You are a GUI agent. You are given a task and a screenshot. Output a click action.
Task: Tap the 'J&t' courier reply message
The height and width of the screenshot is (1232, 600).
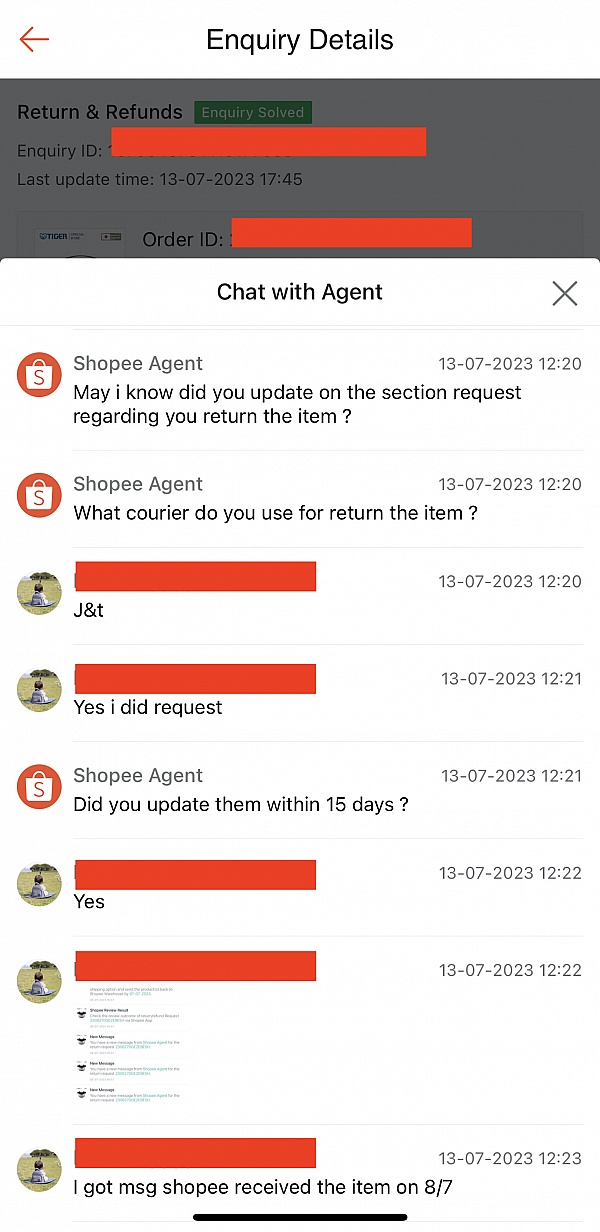point(89,610)
